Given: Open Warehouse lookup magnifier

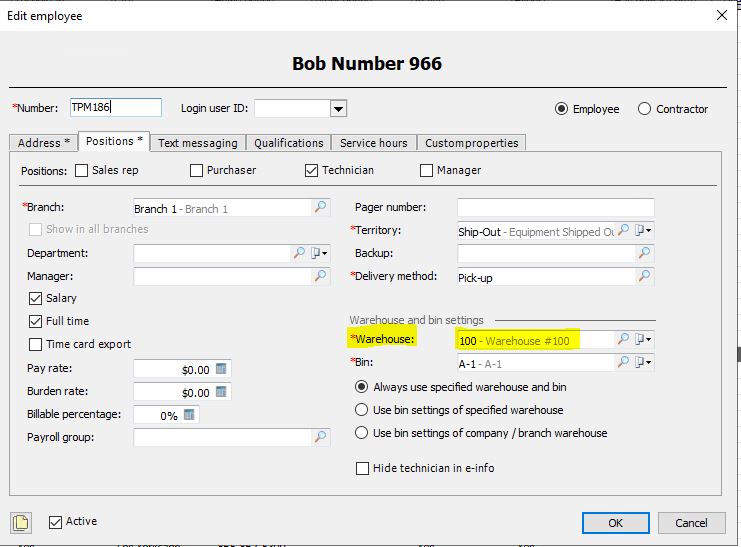Looking at the screenshot, I should point(624,339).
